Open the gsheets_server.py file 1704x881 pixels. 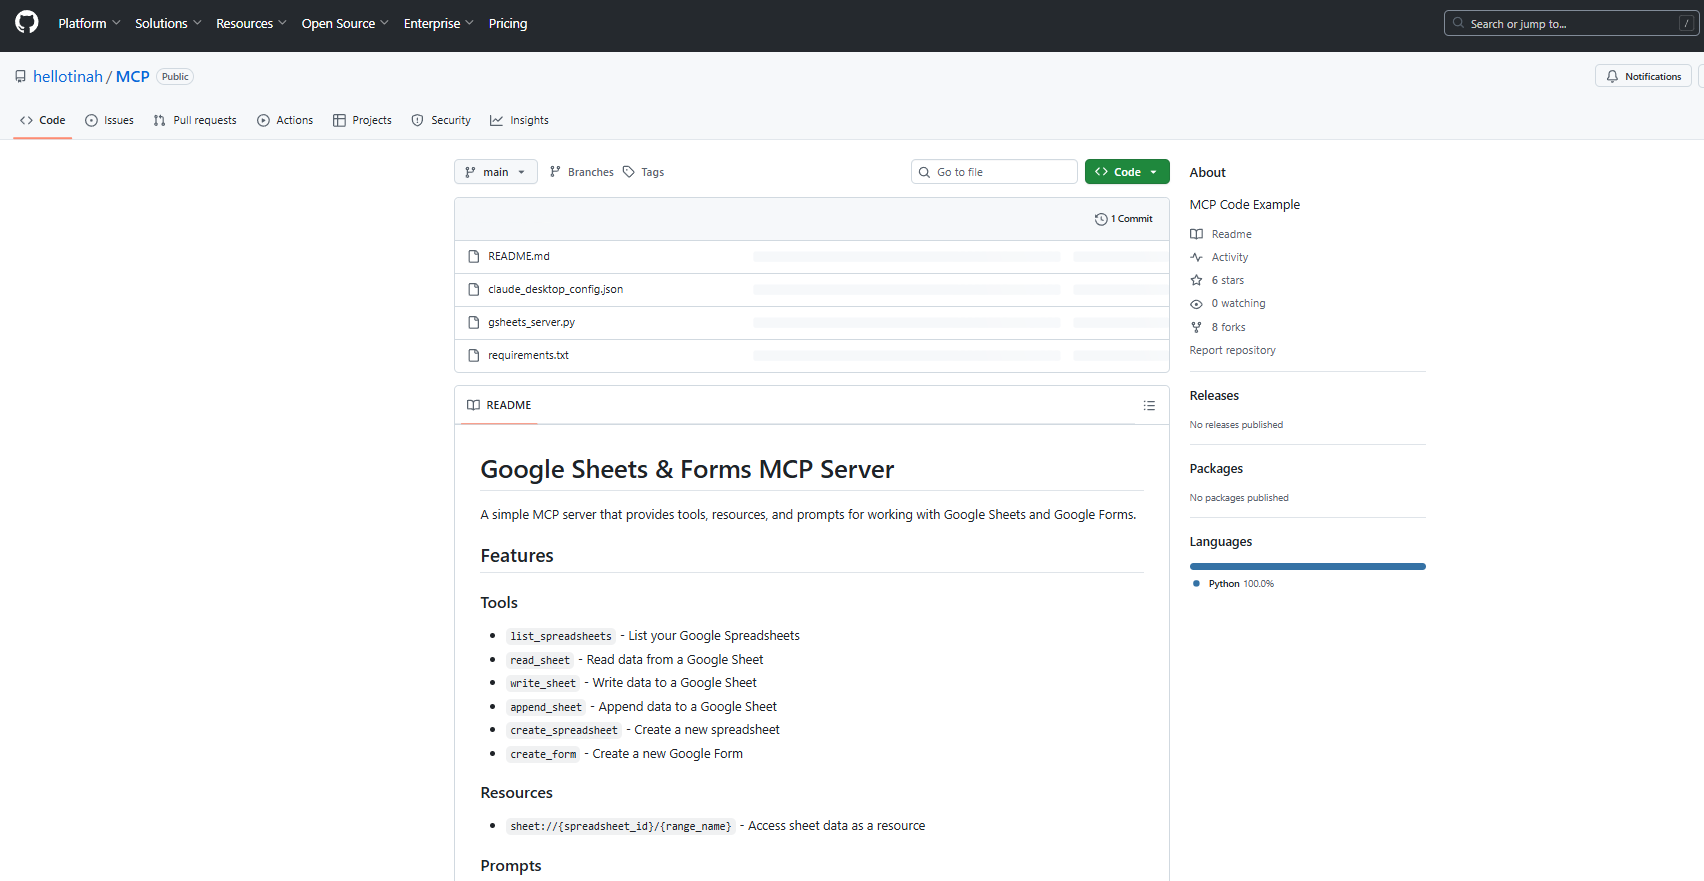pyautogui.click(x=531, y=322)
